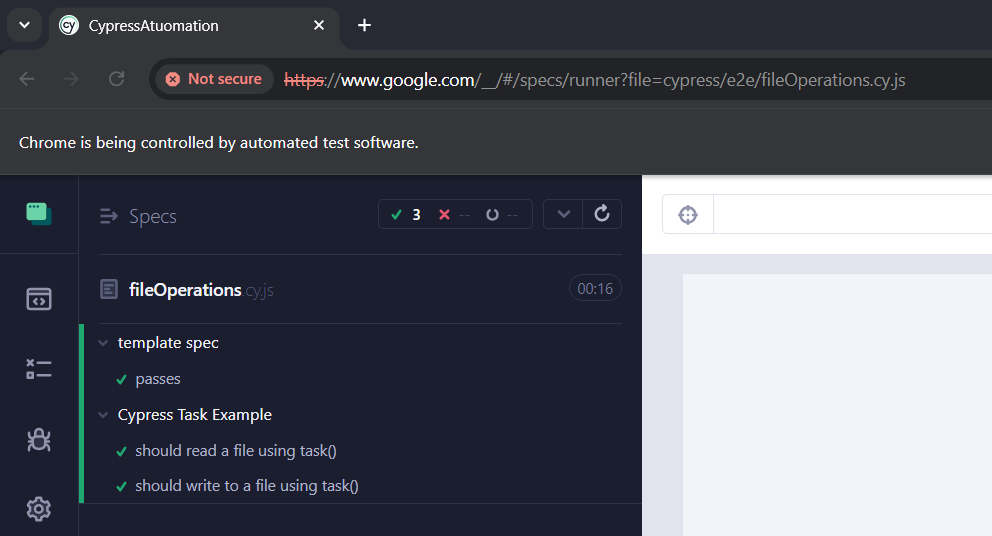Viewport: 992px width, 536px height.
Task: Select the CypressAtuomation browser tab
Action: coord(194,26)
